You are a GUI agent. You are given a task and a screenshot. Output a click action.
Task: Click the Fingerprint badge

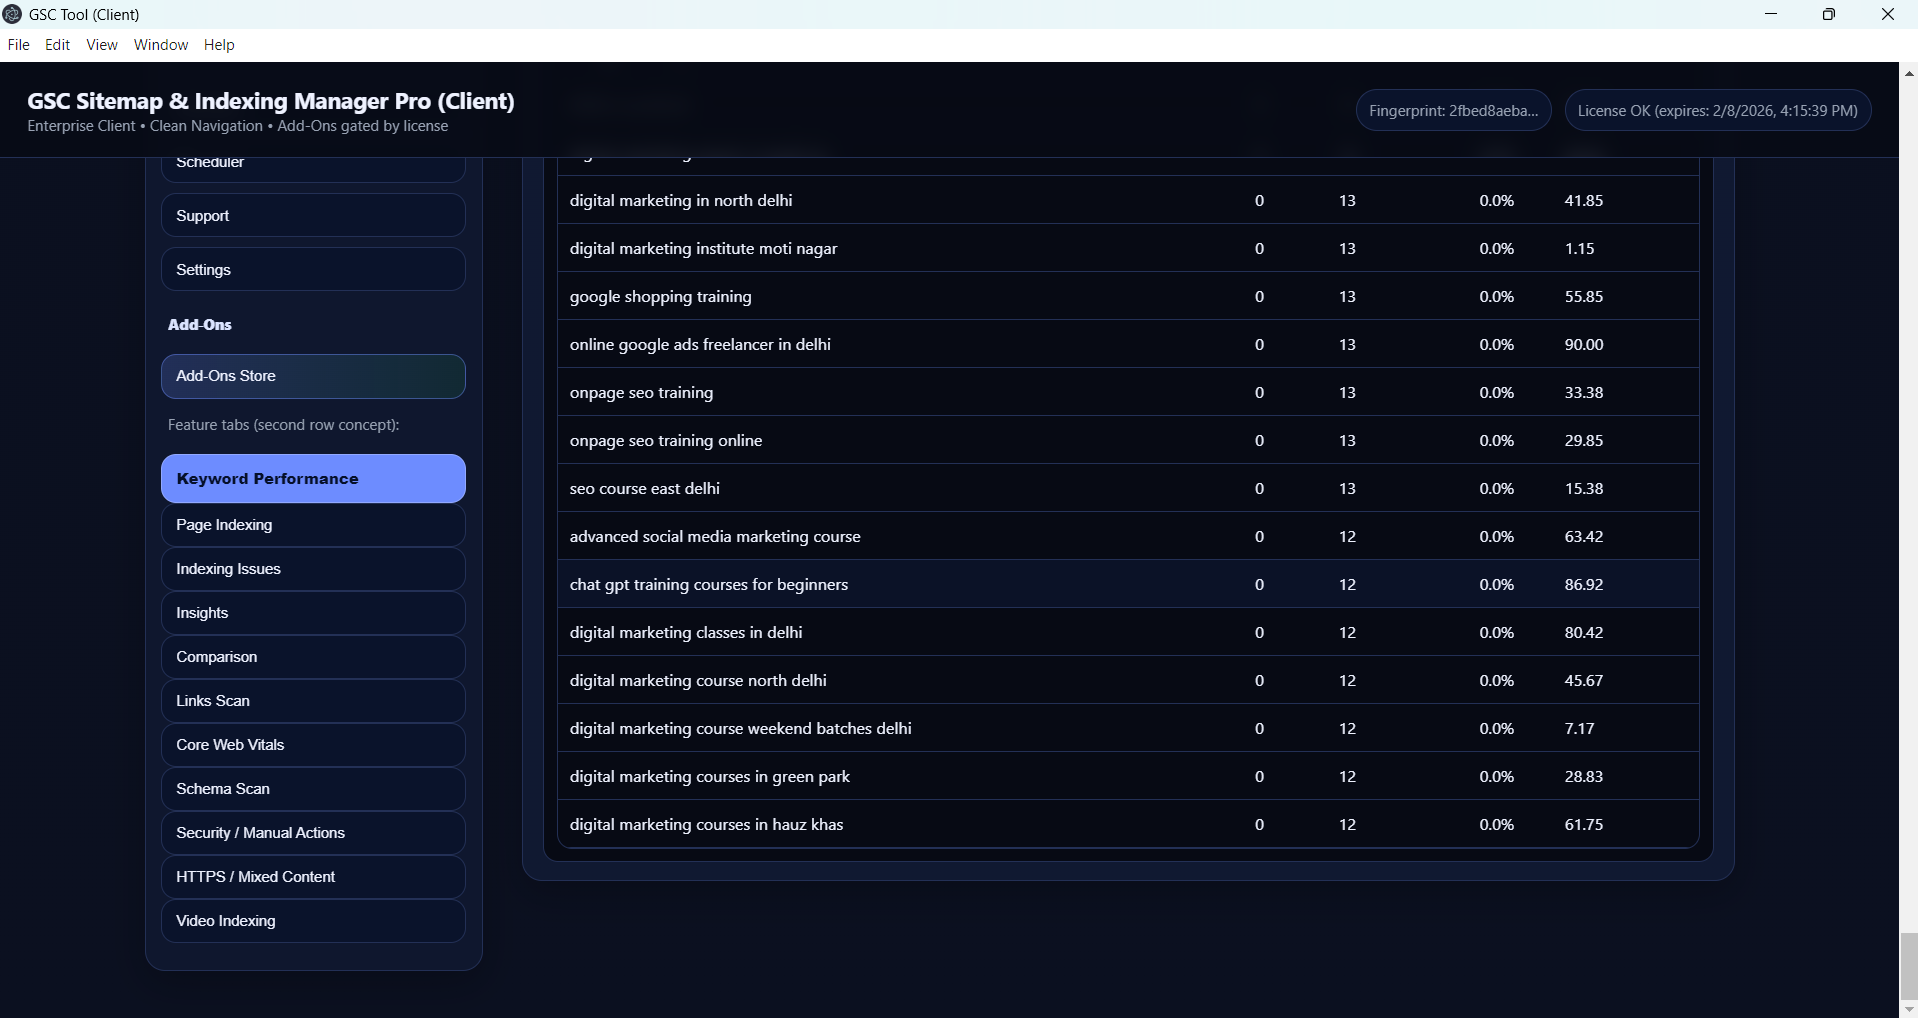(1453, 111)
